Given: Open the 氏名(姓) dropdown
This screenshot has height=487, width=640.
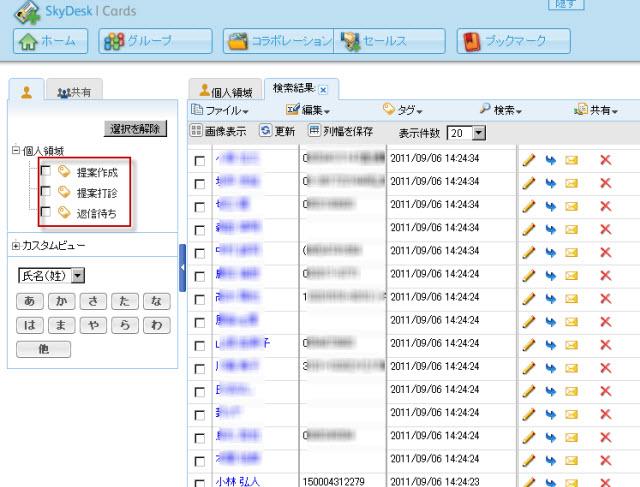Looking at the screenshot, I should [51, 276].
